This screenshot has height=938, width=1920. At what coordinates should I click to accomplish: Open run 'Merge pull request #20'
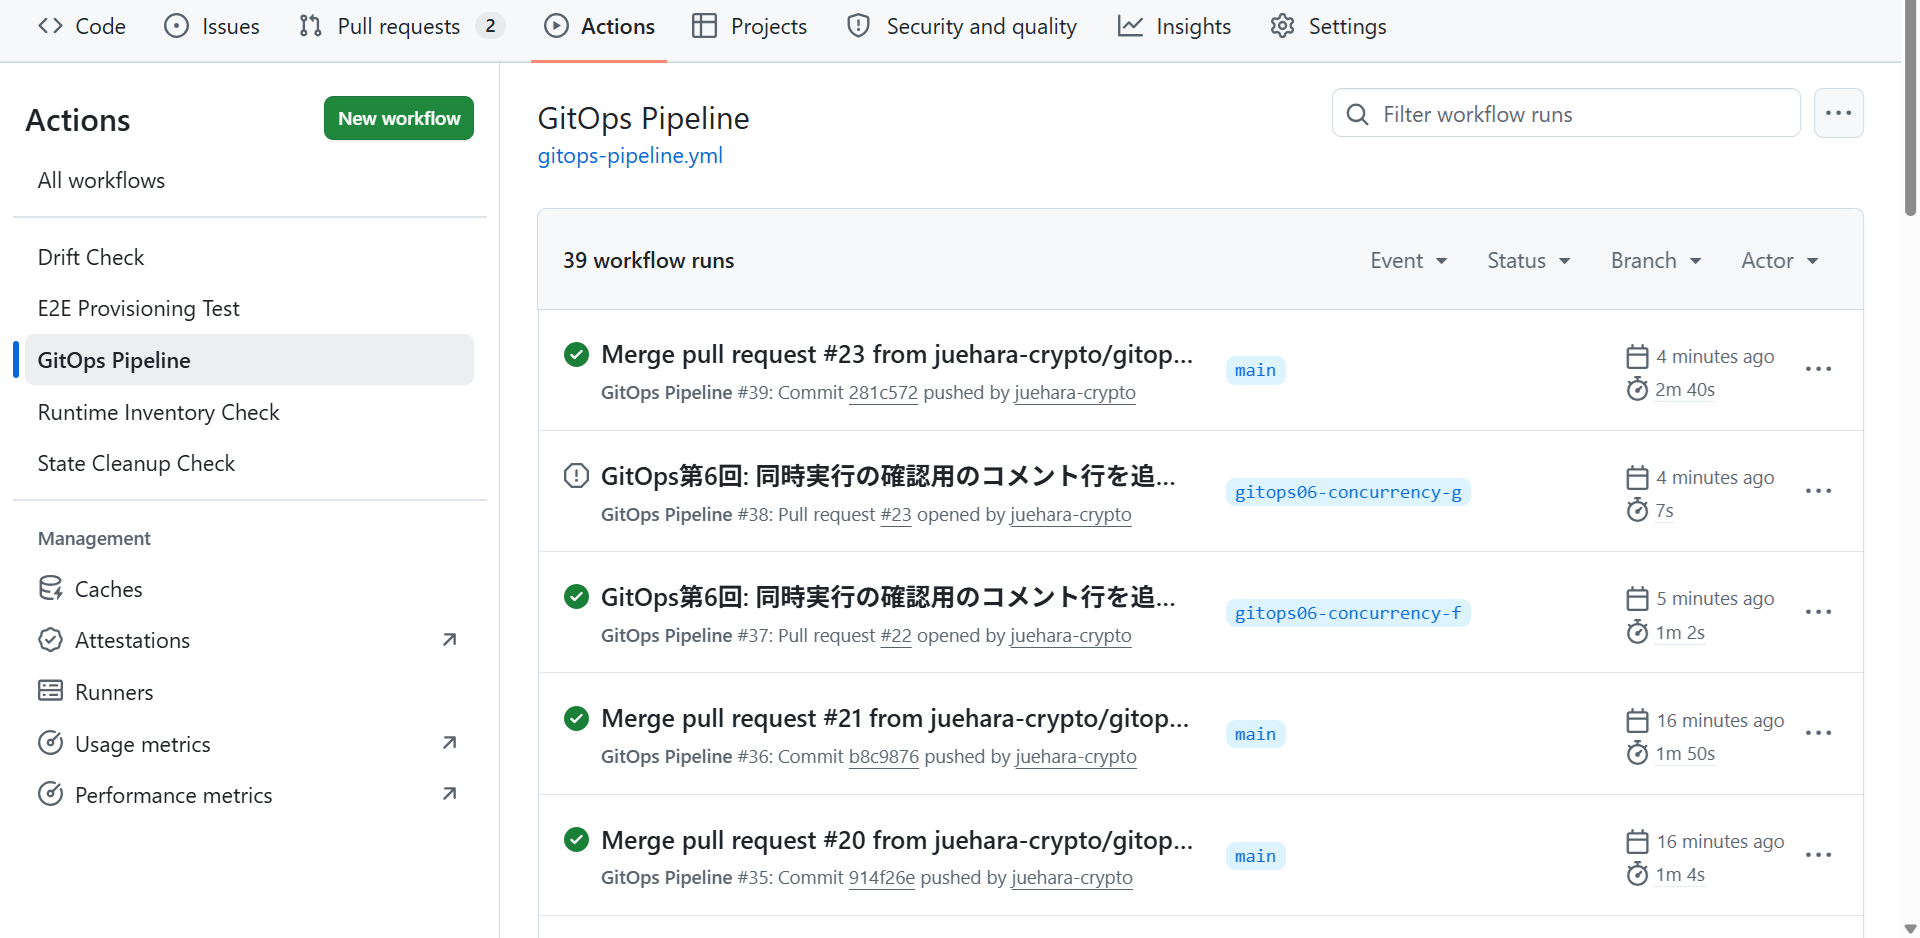897,841
